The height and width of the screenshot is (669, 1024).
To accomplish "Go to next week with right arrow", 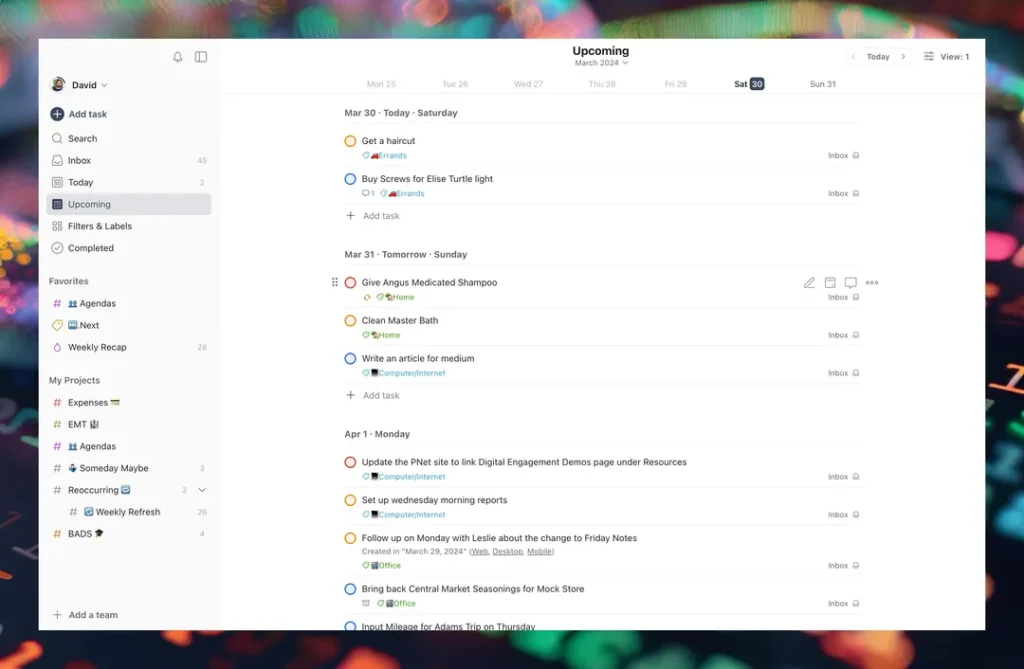I will (903, 57).
